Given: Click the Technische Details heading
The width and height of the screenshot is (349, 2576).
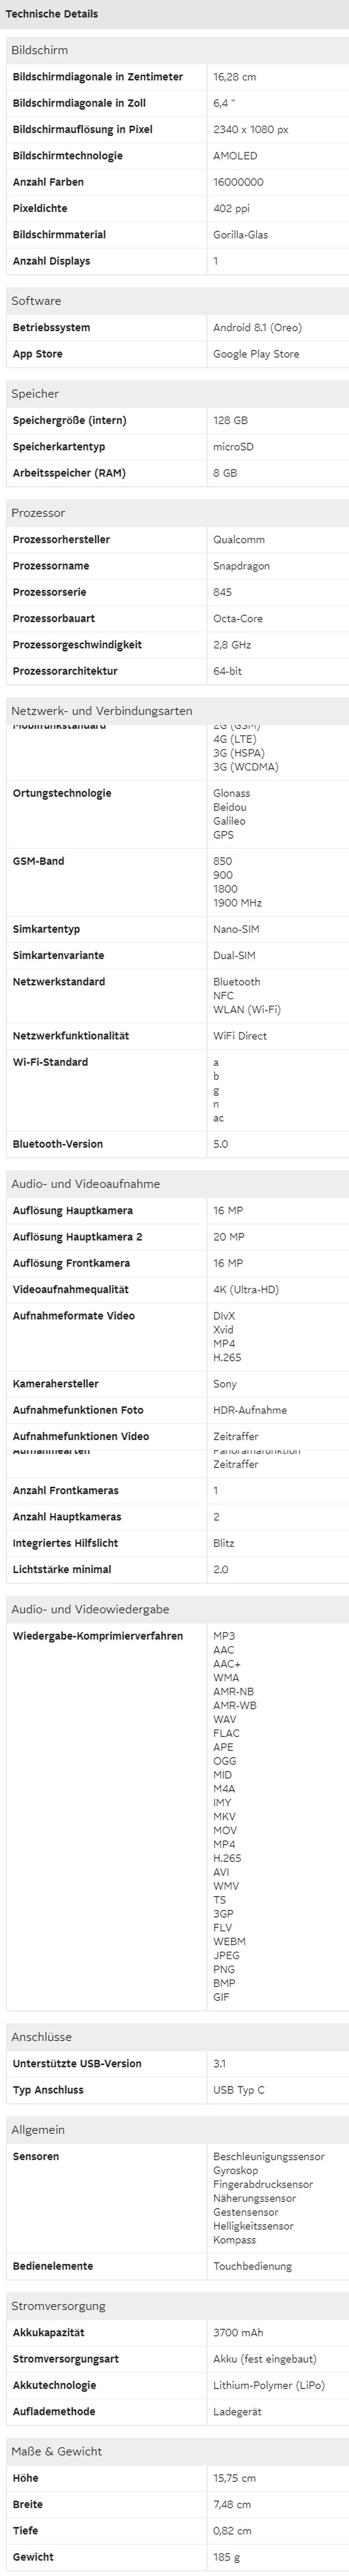Looking at the screenshot, I should coord(51,14).
